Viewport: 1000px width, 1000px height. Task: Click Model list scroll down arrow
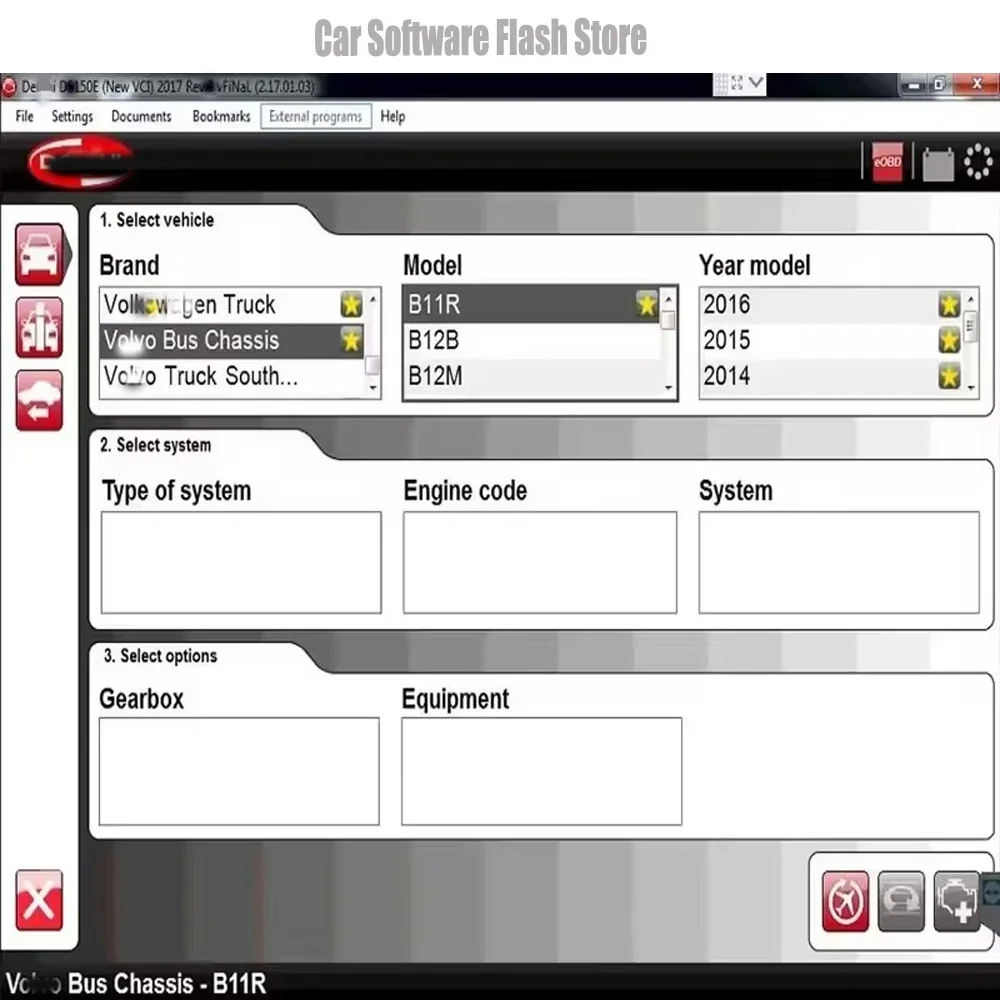pyautogui.click(x=668, y=387)
